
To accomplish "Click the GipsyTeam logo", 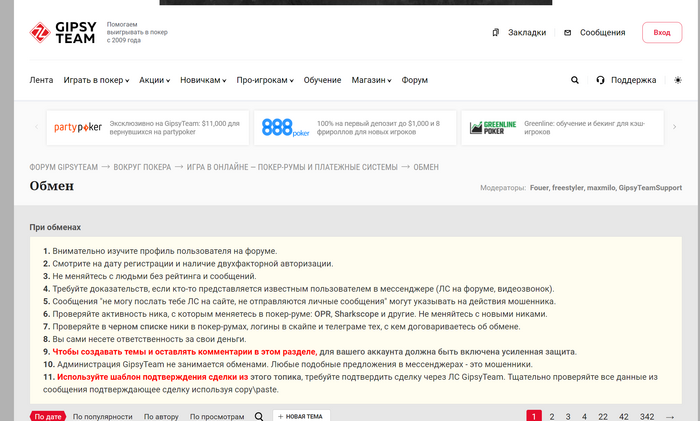I will (x=62, y=32).
